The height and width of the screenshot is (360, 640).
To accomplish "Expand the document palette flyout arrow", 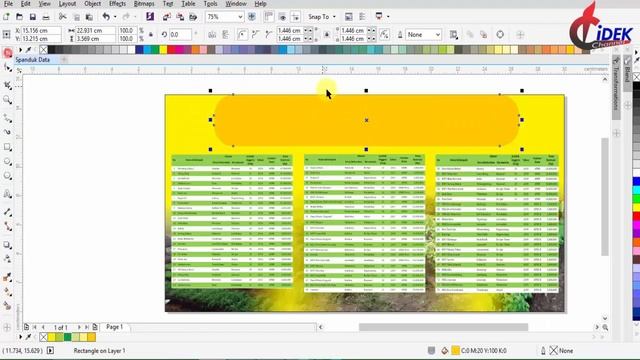I will click(20, 337).
